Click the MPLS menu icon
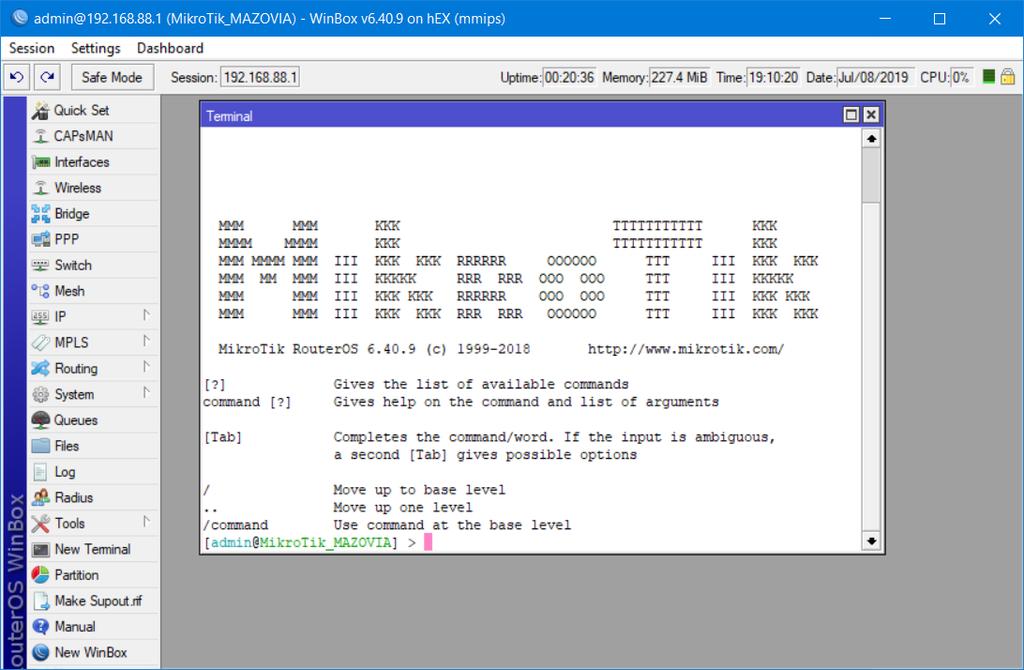Image resolution: width=1024 pixels, height=670 pixels. (x=40, y=342)
